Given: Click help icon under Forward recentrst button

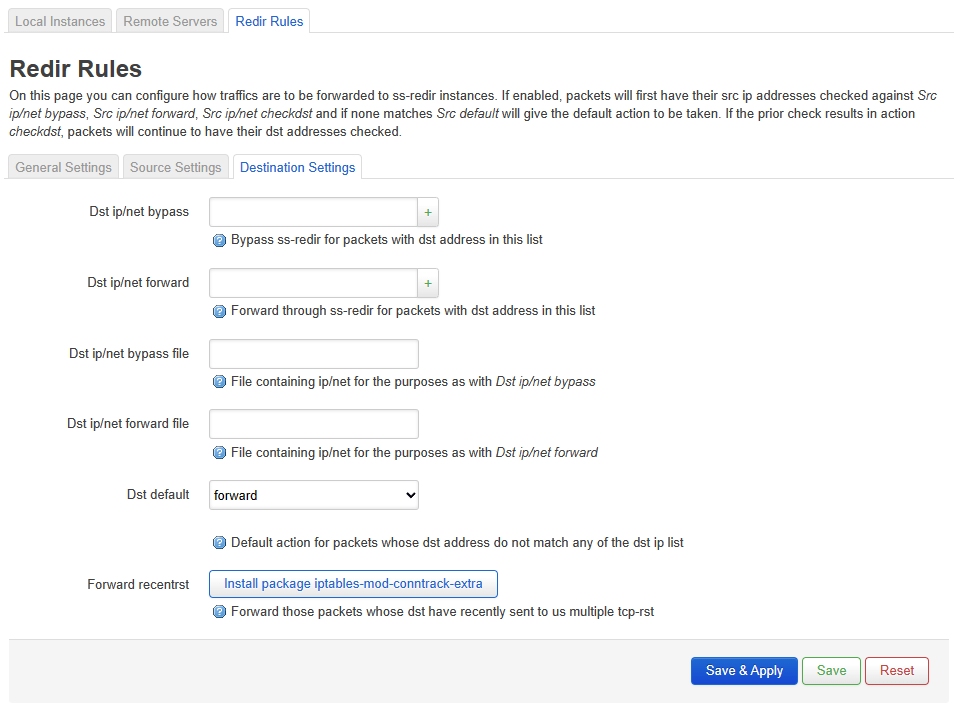Looking at the screenshot, I should (x=220, y=612).
